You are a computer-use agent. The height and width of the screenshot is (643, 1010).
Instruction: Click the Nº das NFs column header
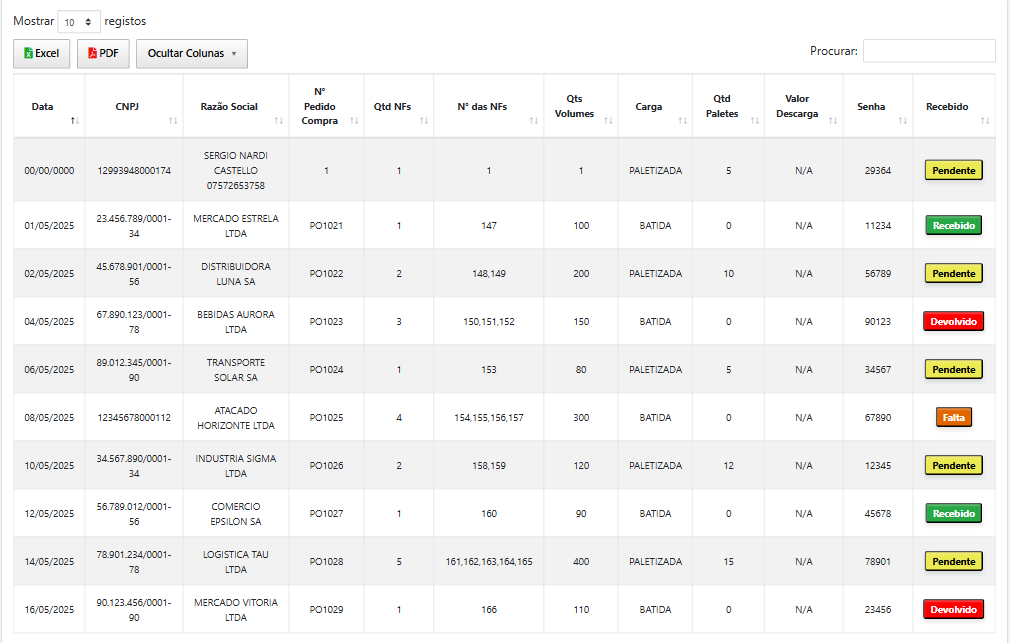point(483,107)
